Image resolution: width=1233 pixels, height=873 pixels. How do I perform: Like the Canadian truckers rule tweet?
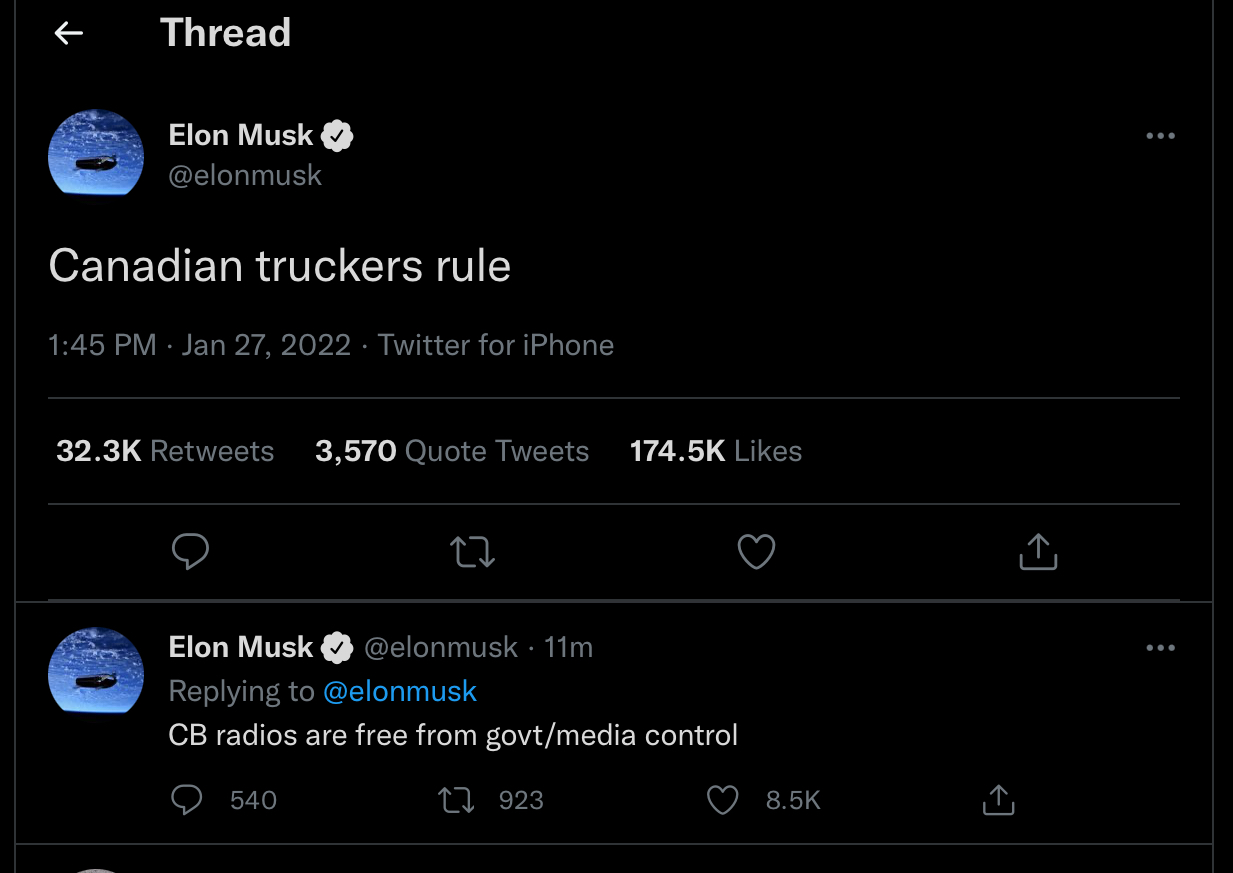click(756, 552)
